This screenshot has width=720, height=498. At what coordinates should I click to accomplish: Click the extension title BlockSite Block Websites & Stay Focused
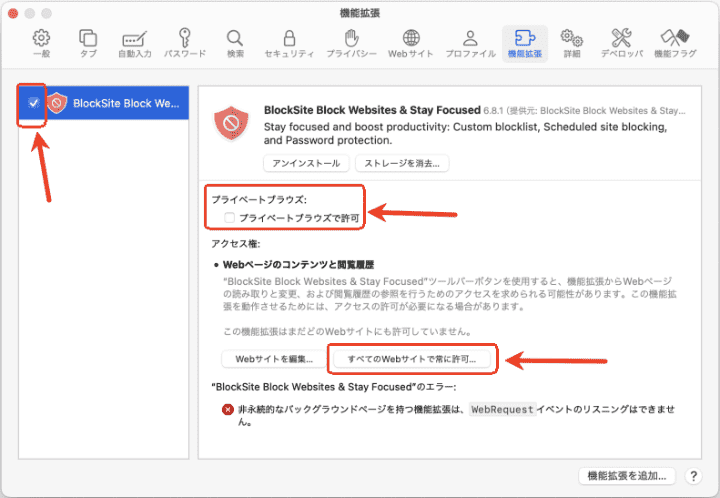point(372,110)
